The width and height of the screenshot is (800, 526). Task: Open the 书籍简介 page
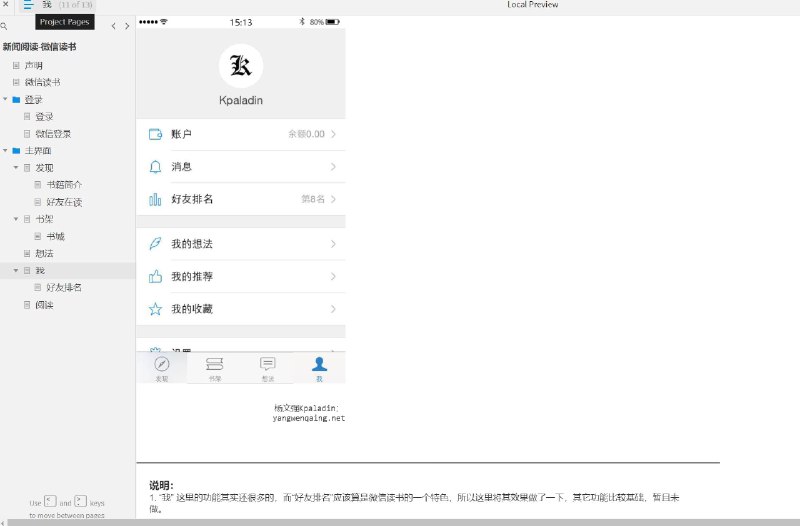click(64, 185)
